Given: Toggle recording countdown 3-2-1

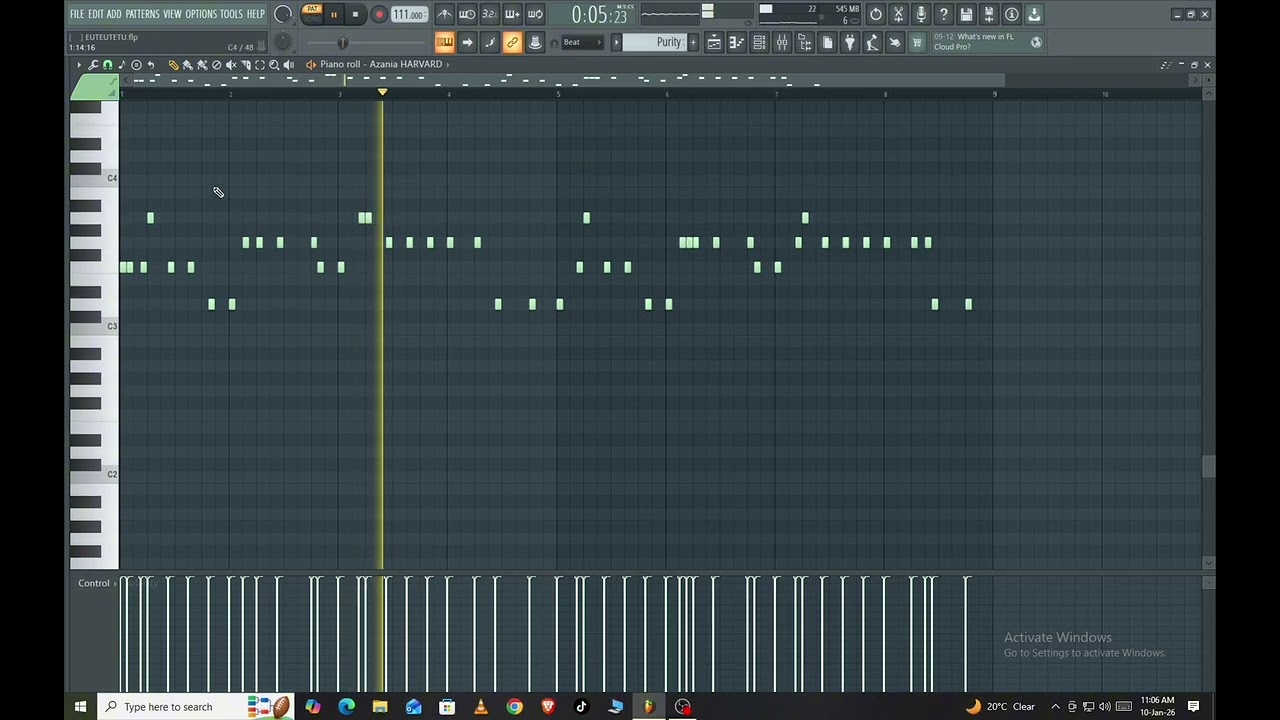Looking at the screenshot, I should pyautogui.click(x=489, y=14).
